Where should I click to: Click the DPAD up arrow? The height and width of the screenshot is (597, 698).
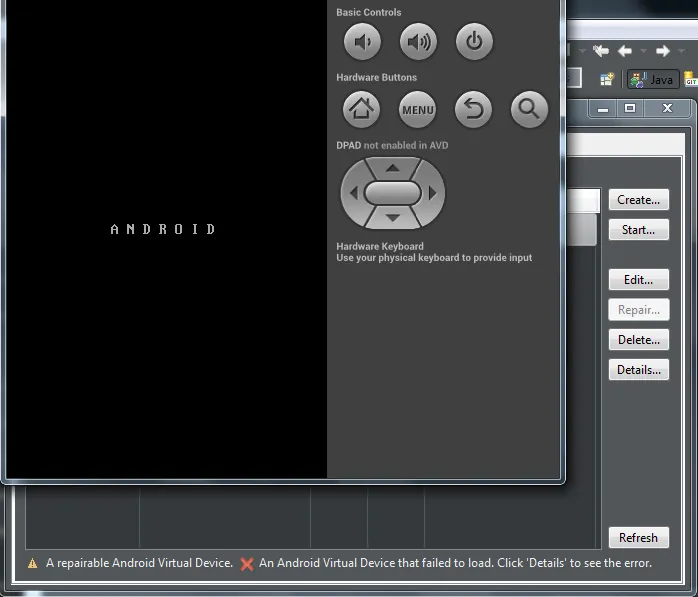[x=392, y=168]
